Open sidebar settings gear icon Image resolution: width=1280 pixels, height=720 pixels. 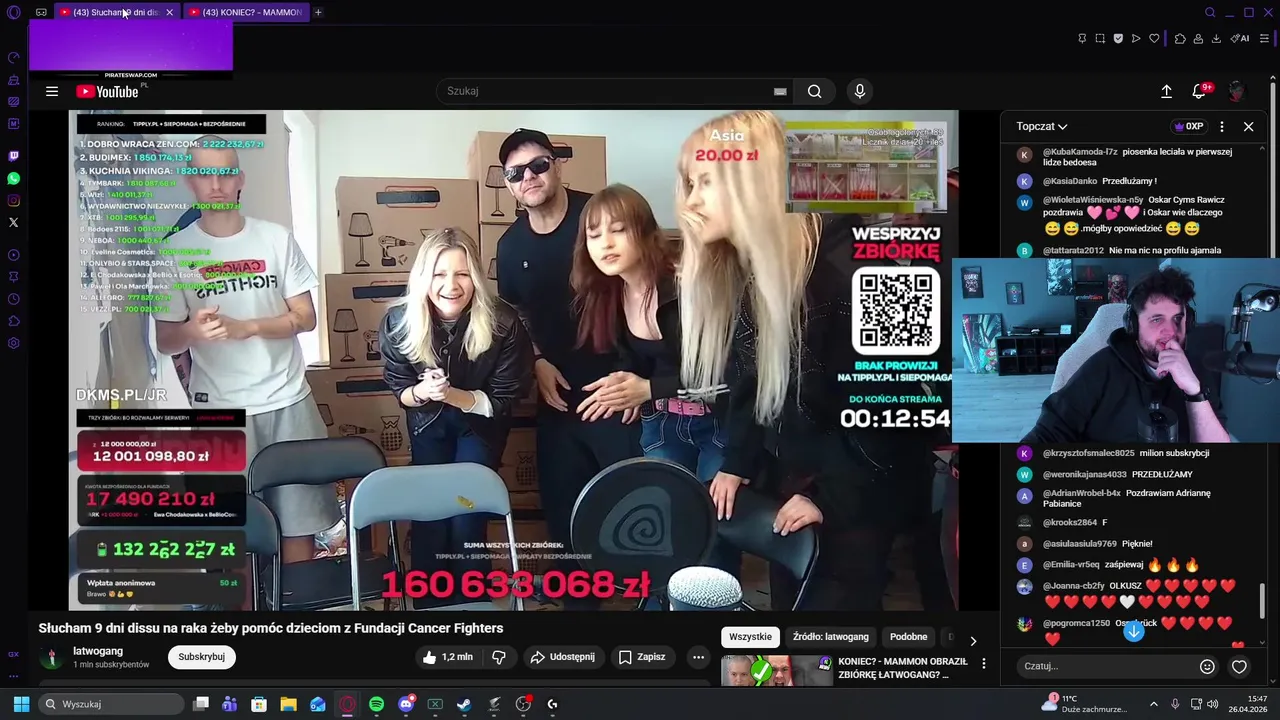click(x=13, y=343)
